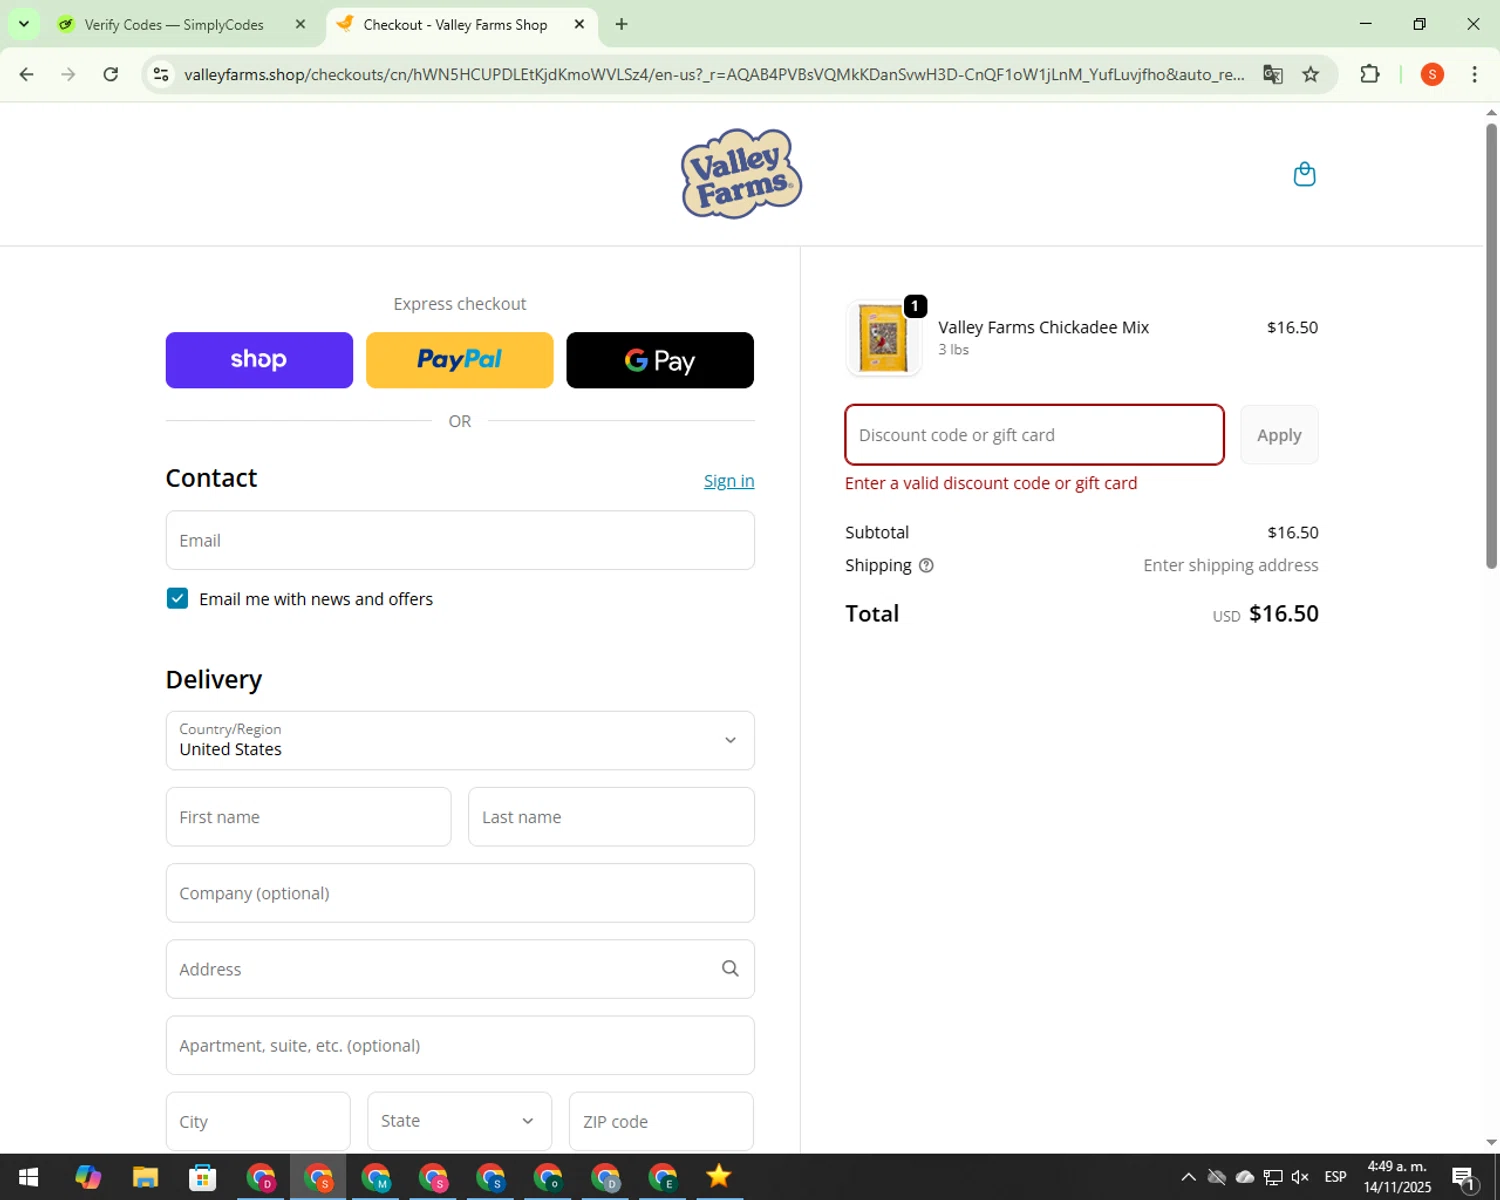This screenshot has height=1200, width=1500.
Task: Click the ZIP code field
Action: (x=661, y=1121)
